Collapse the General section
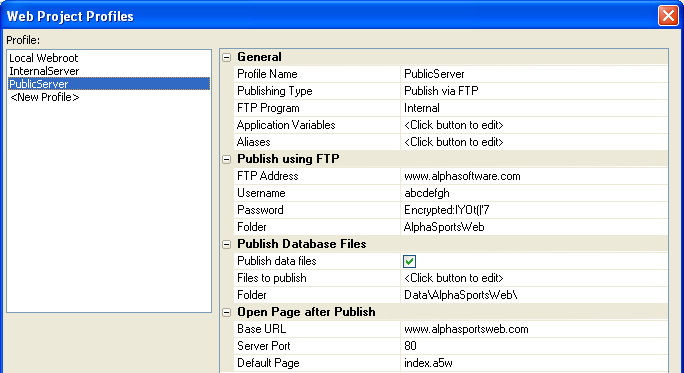 pos(226,57)
